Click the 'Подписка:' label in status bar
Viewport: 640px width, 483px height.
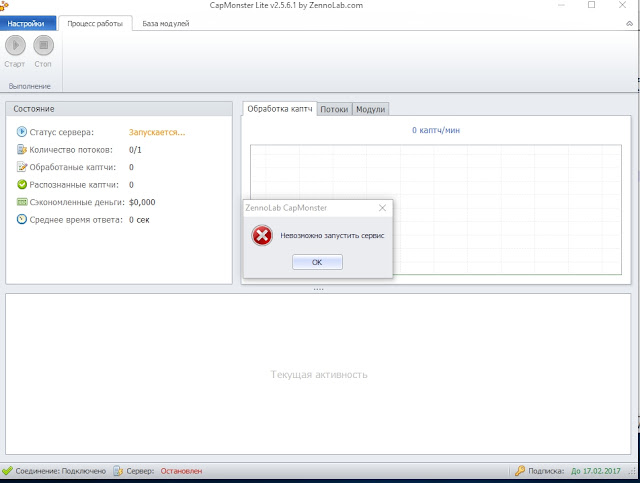point(546,471)
